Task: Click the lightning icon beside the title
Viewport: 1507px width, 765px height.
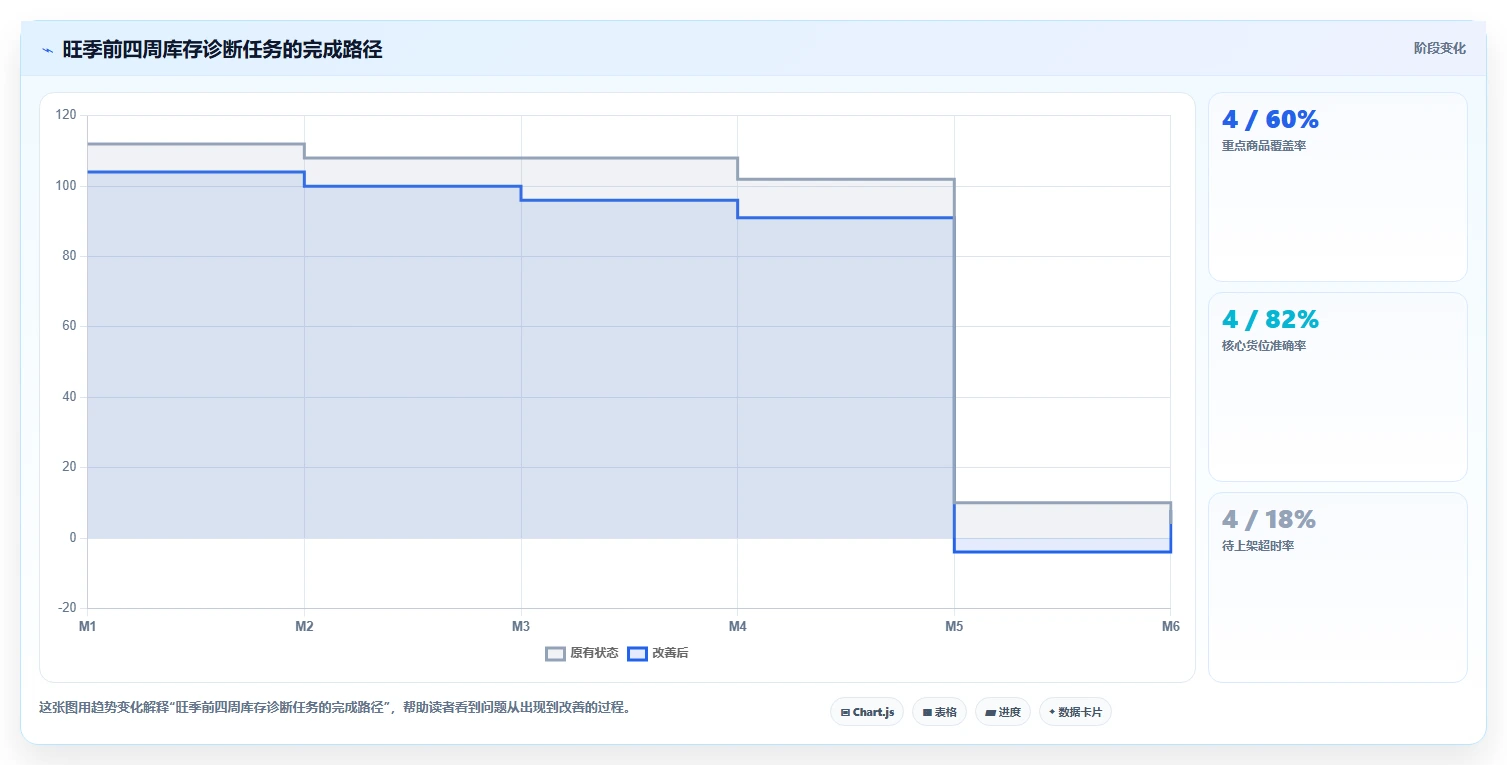Action: pyautogui.click(x=47, y=50)
